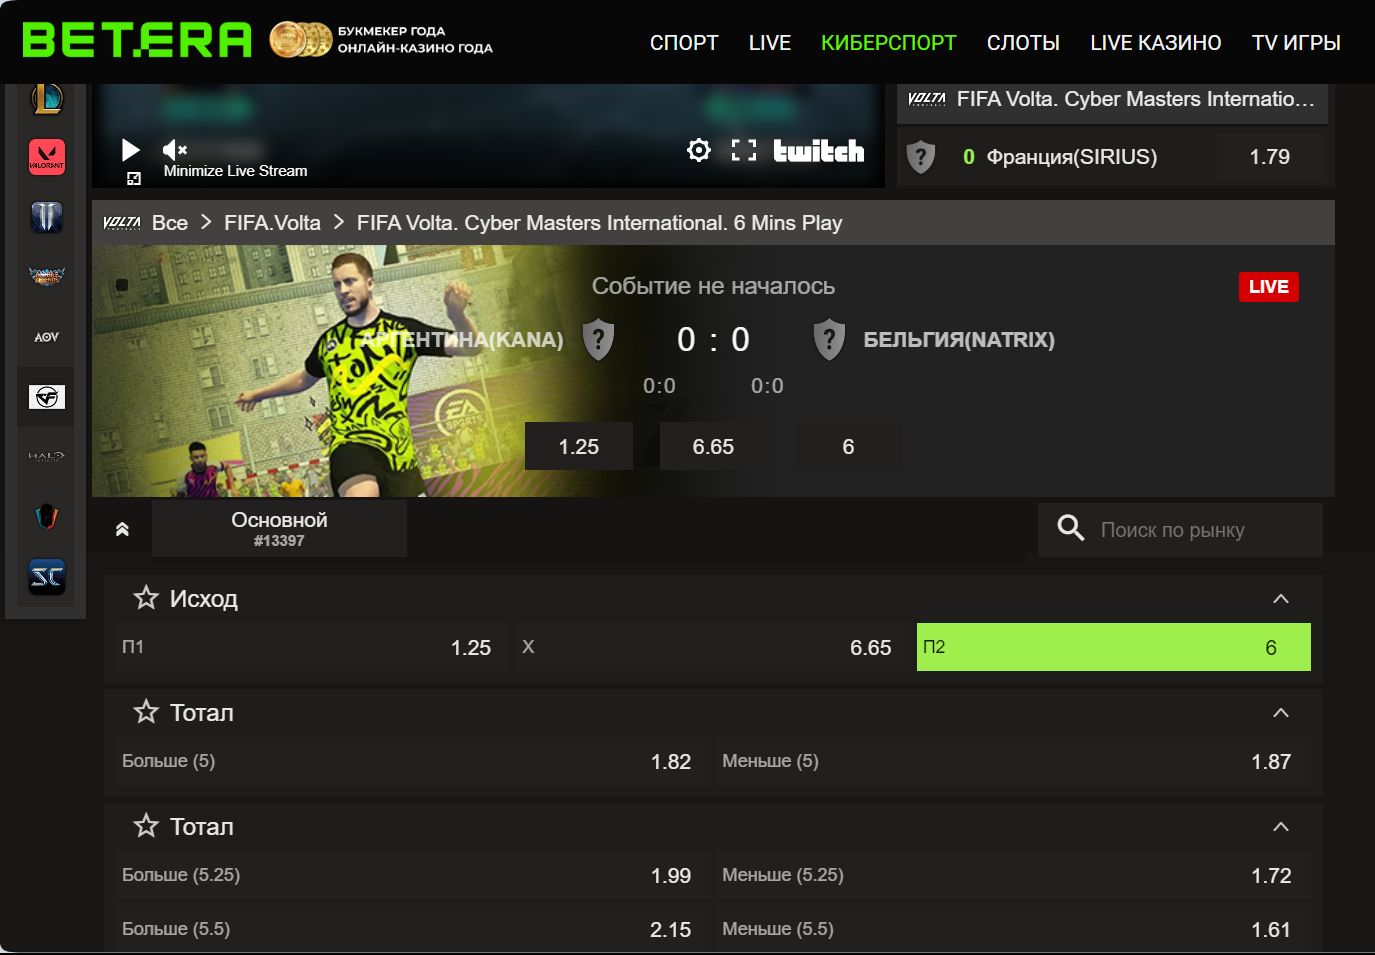Open the Twitch logo link

coord(819,150)
